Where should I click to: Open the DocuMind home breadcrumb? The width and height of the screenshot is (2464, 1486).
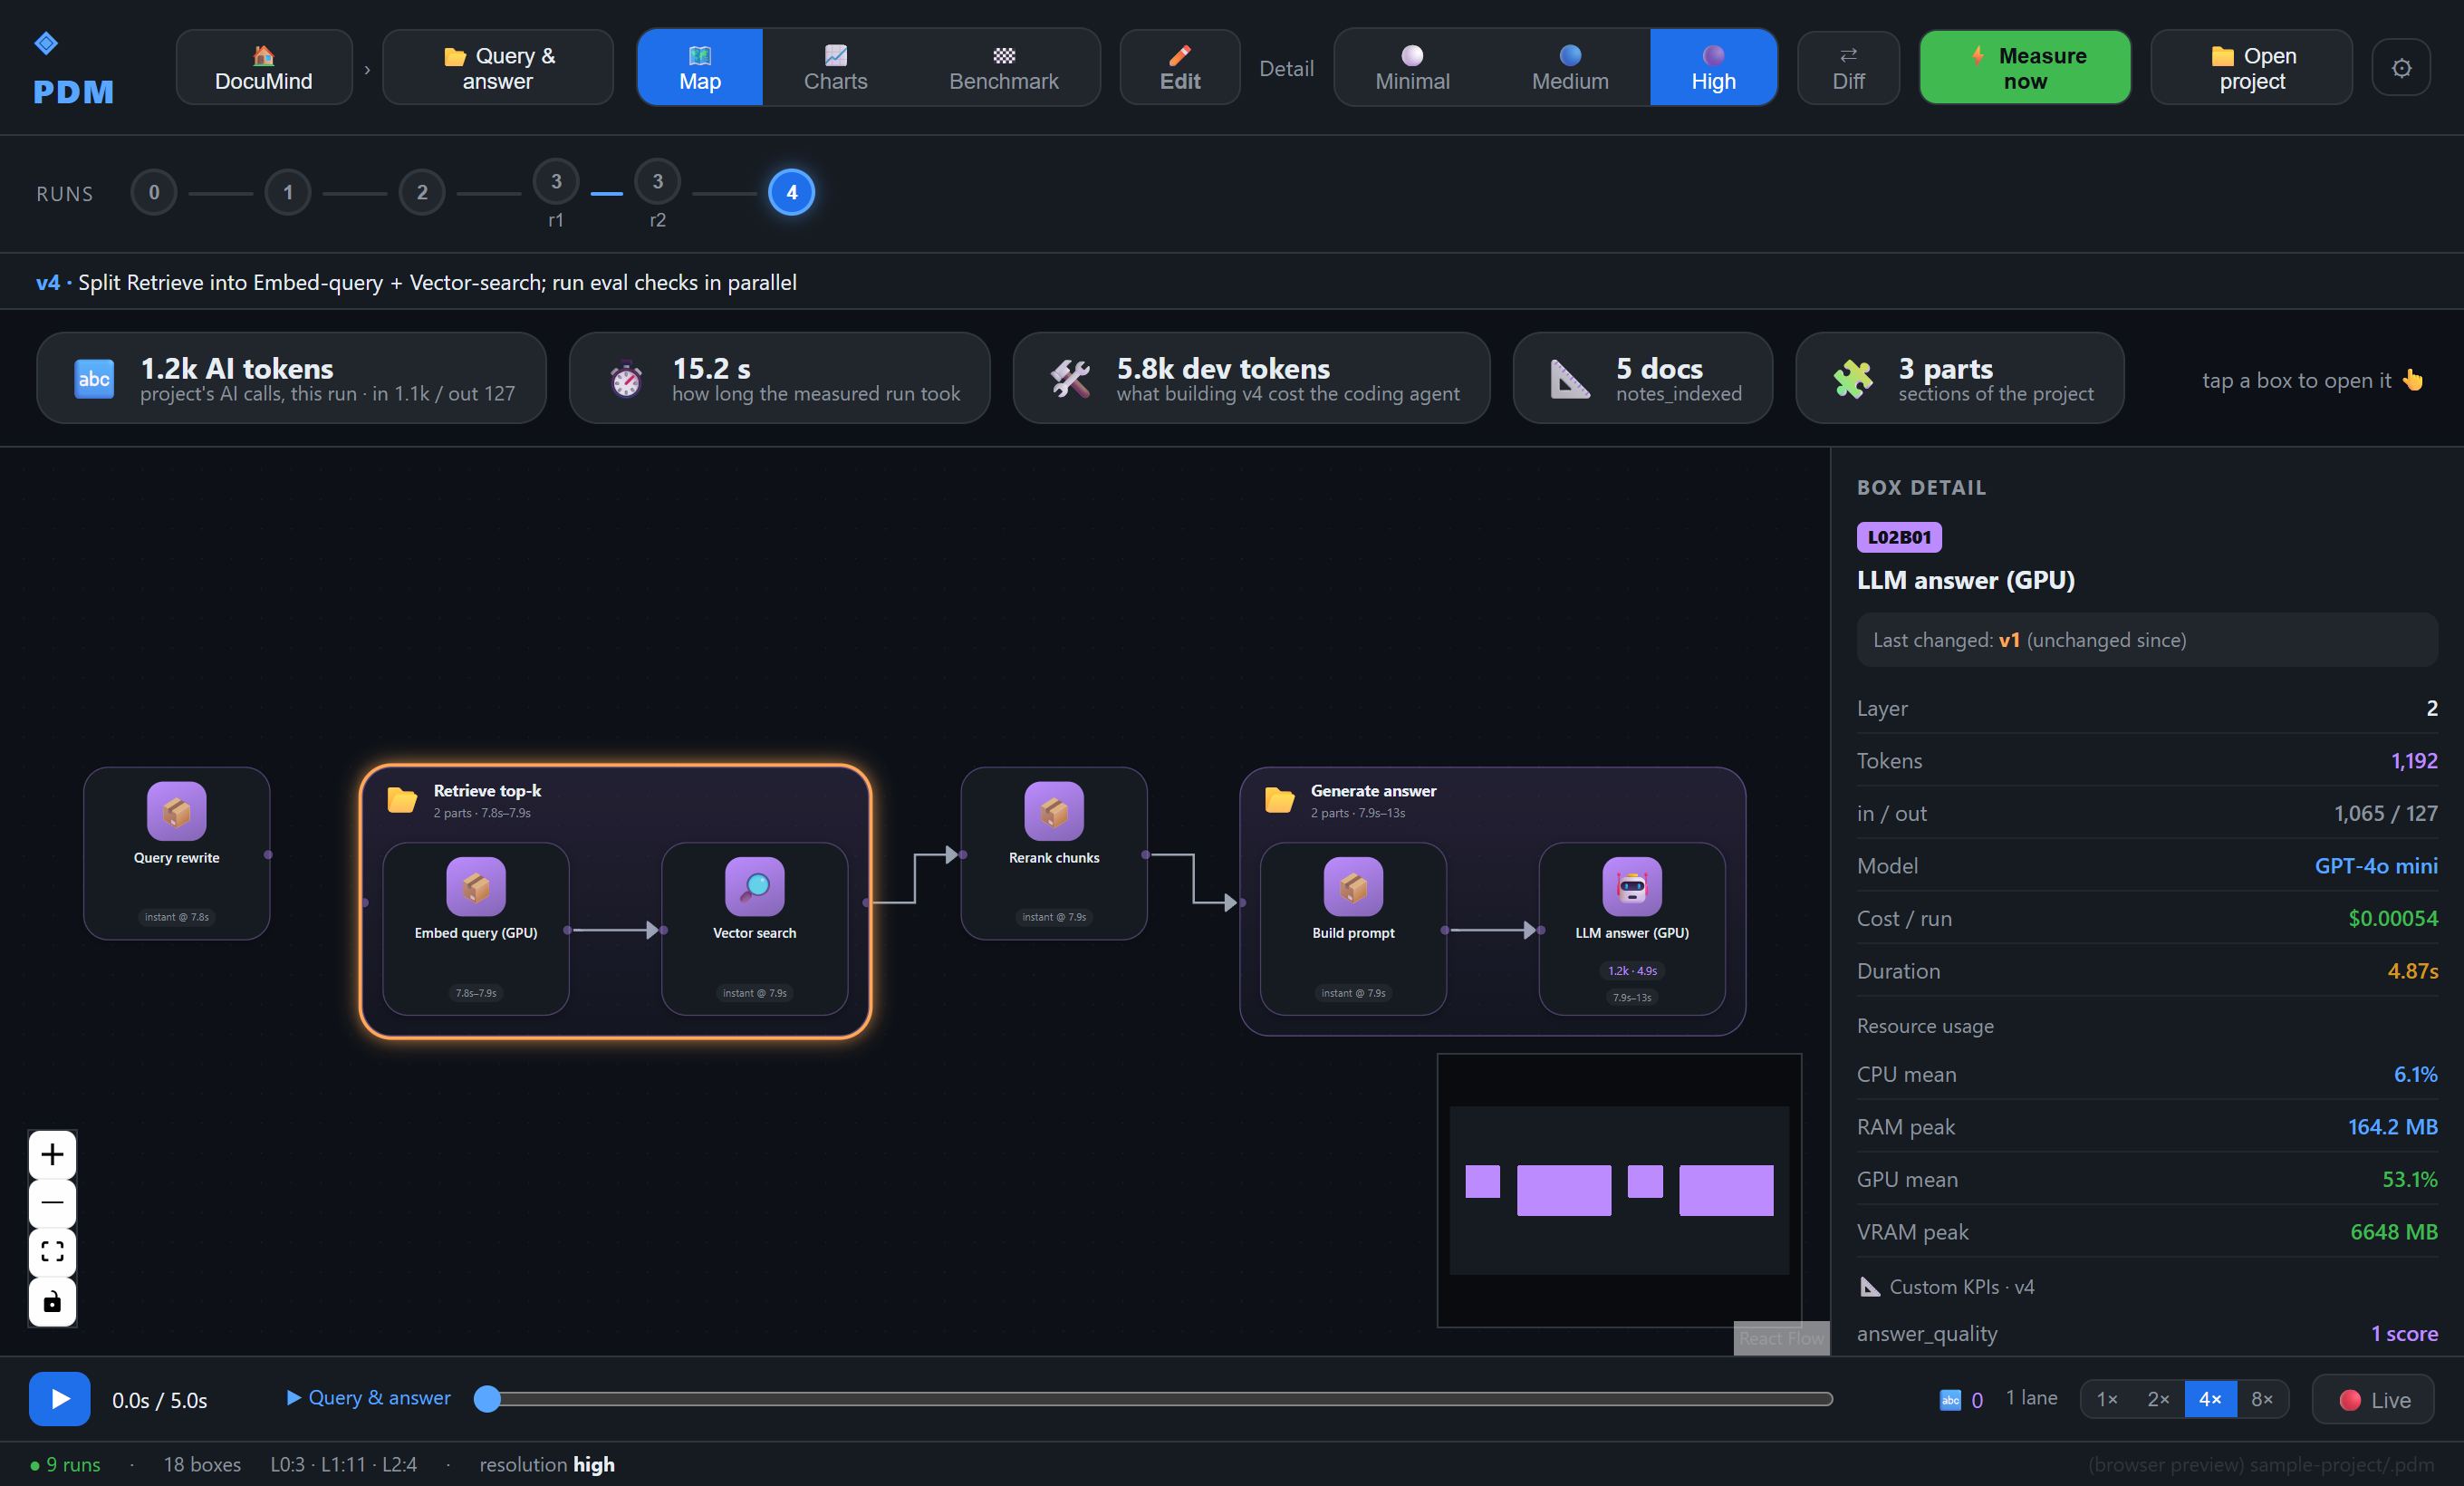tap(264, 68)
